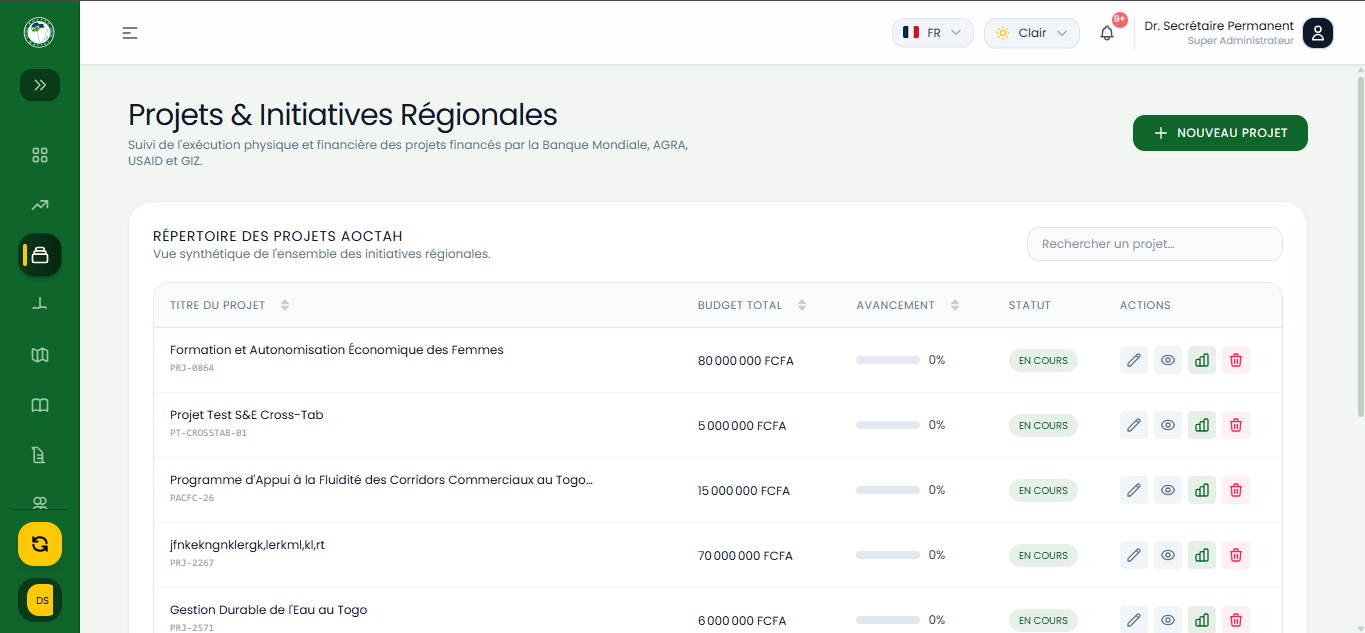Click the 15 000 000 FCFA budget cell
Image resolution: width=1365 pixels, height=633 pixels.
tap(744, 491)
